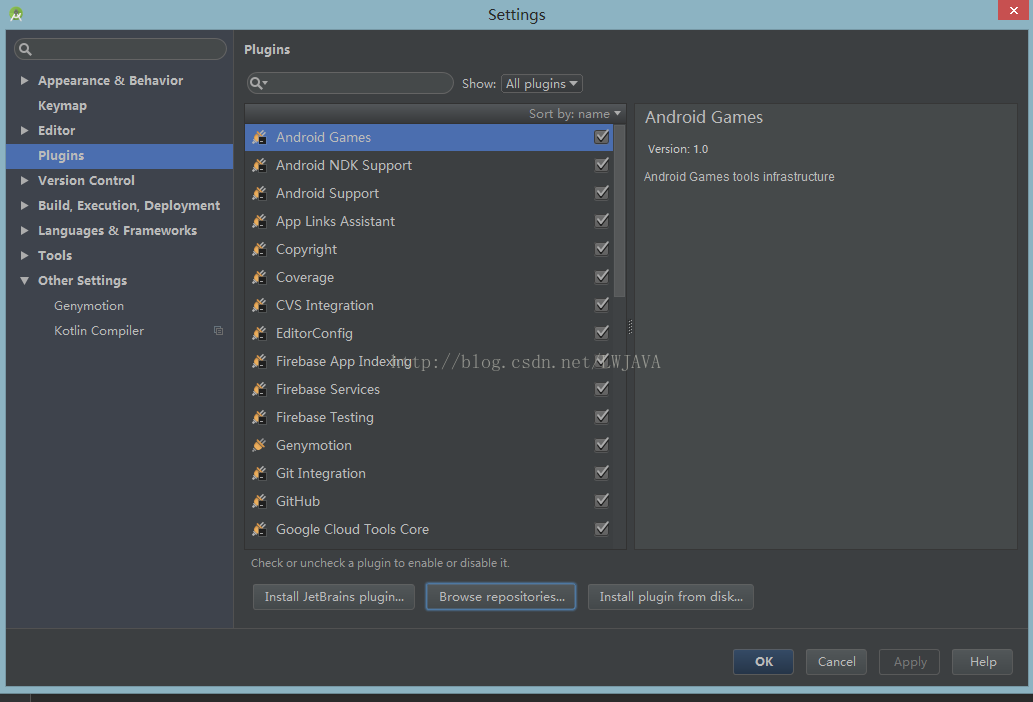Select Plugins in settings tree
Screen dimensions: 1033x702
[x=119, y=155]
